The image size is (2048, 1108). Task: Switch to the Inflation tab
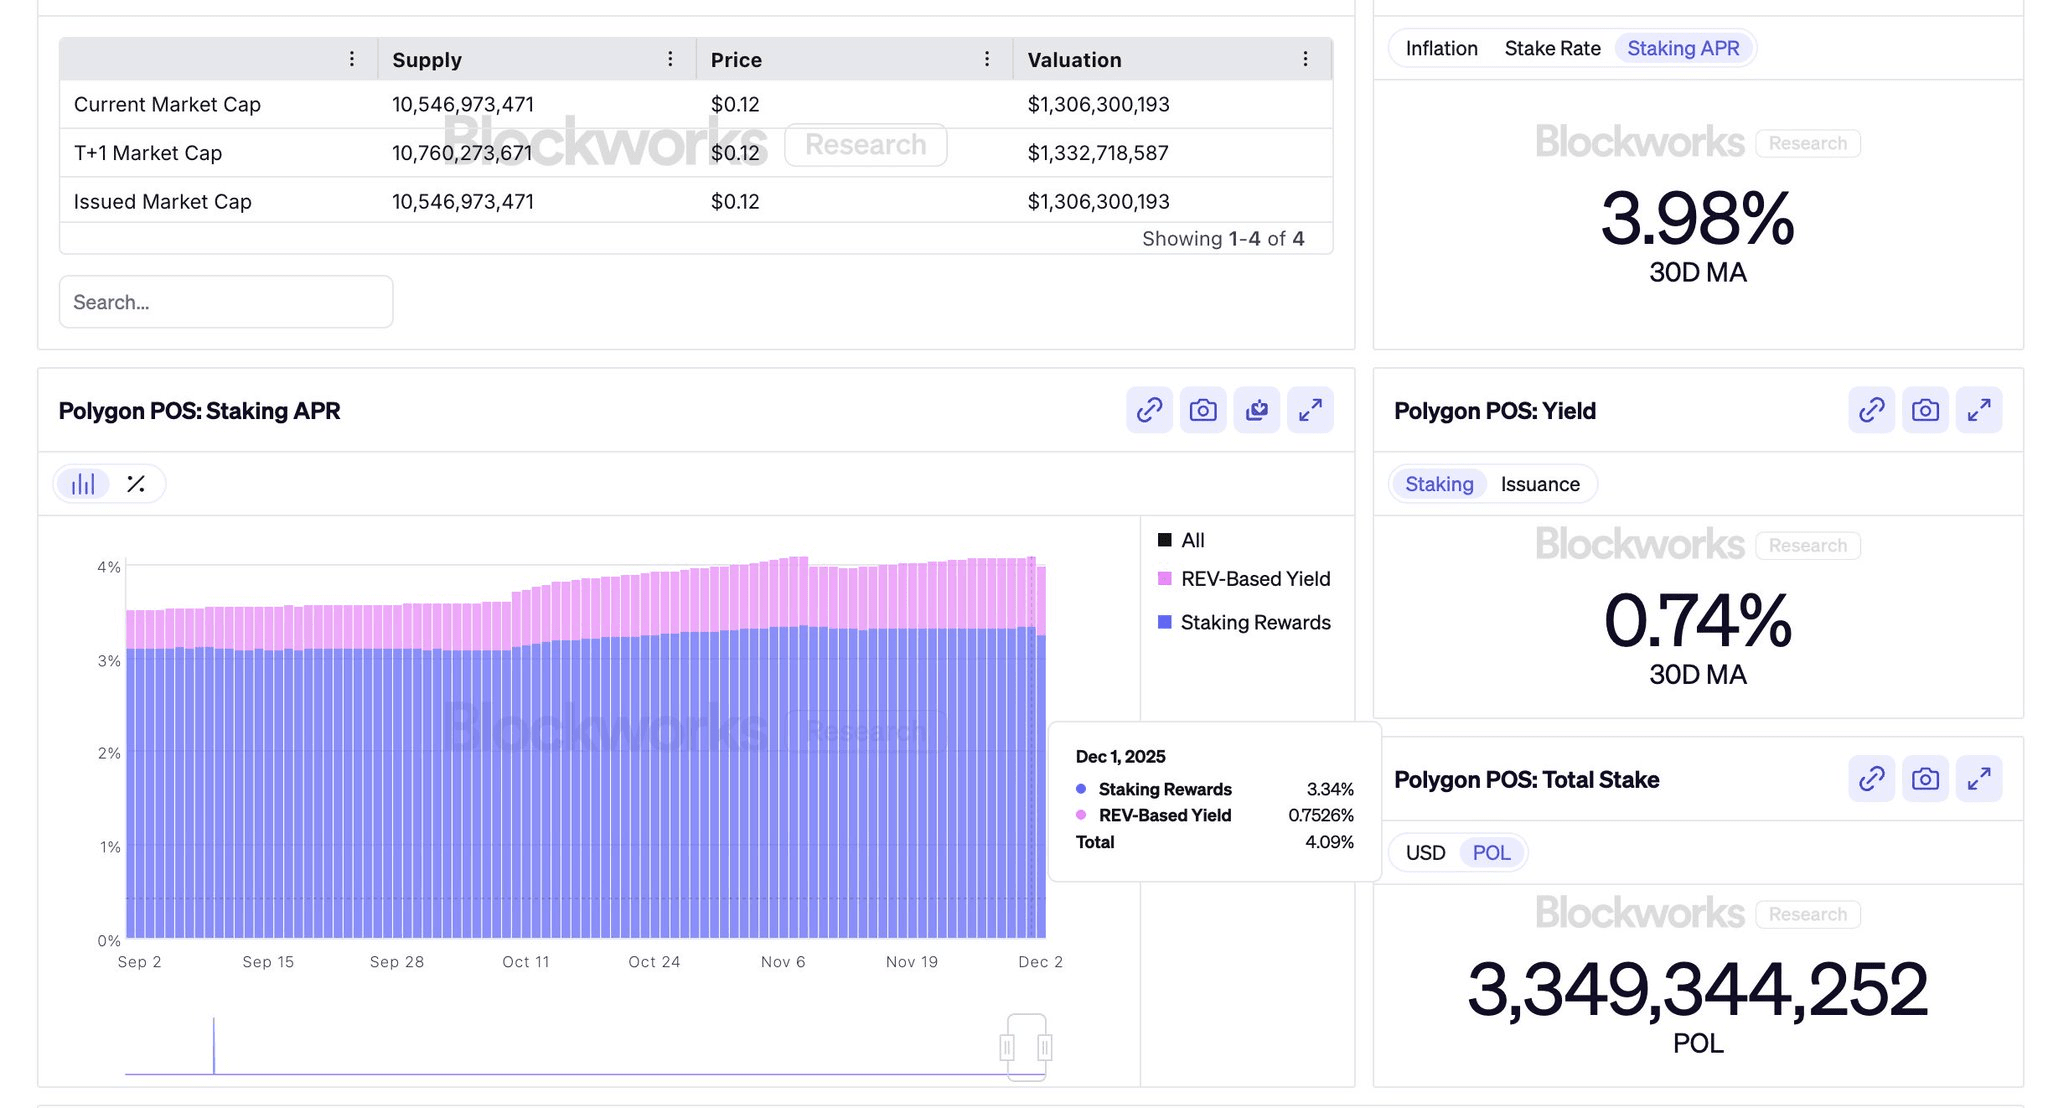[x=1441, y=48]
